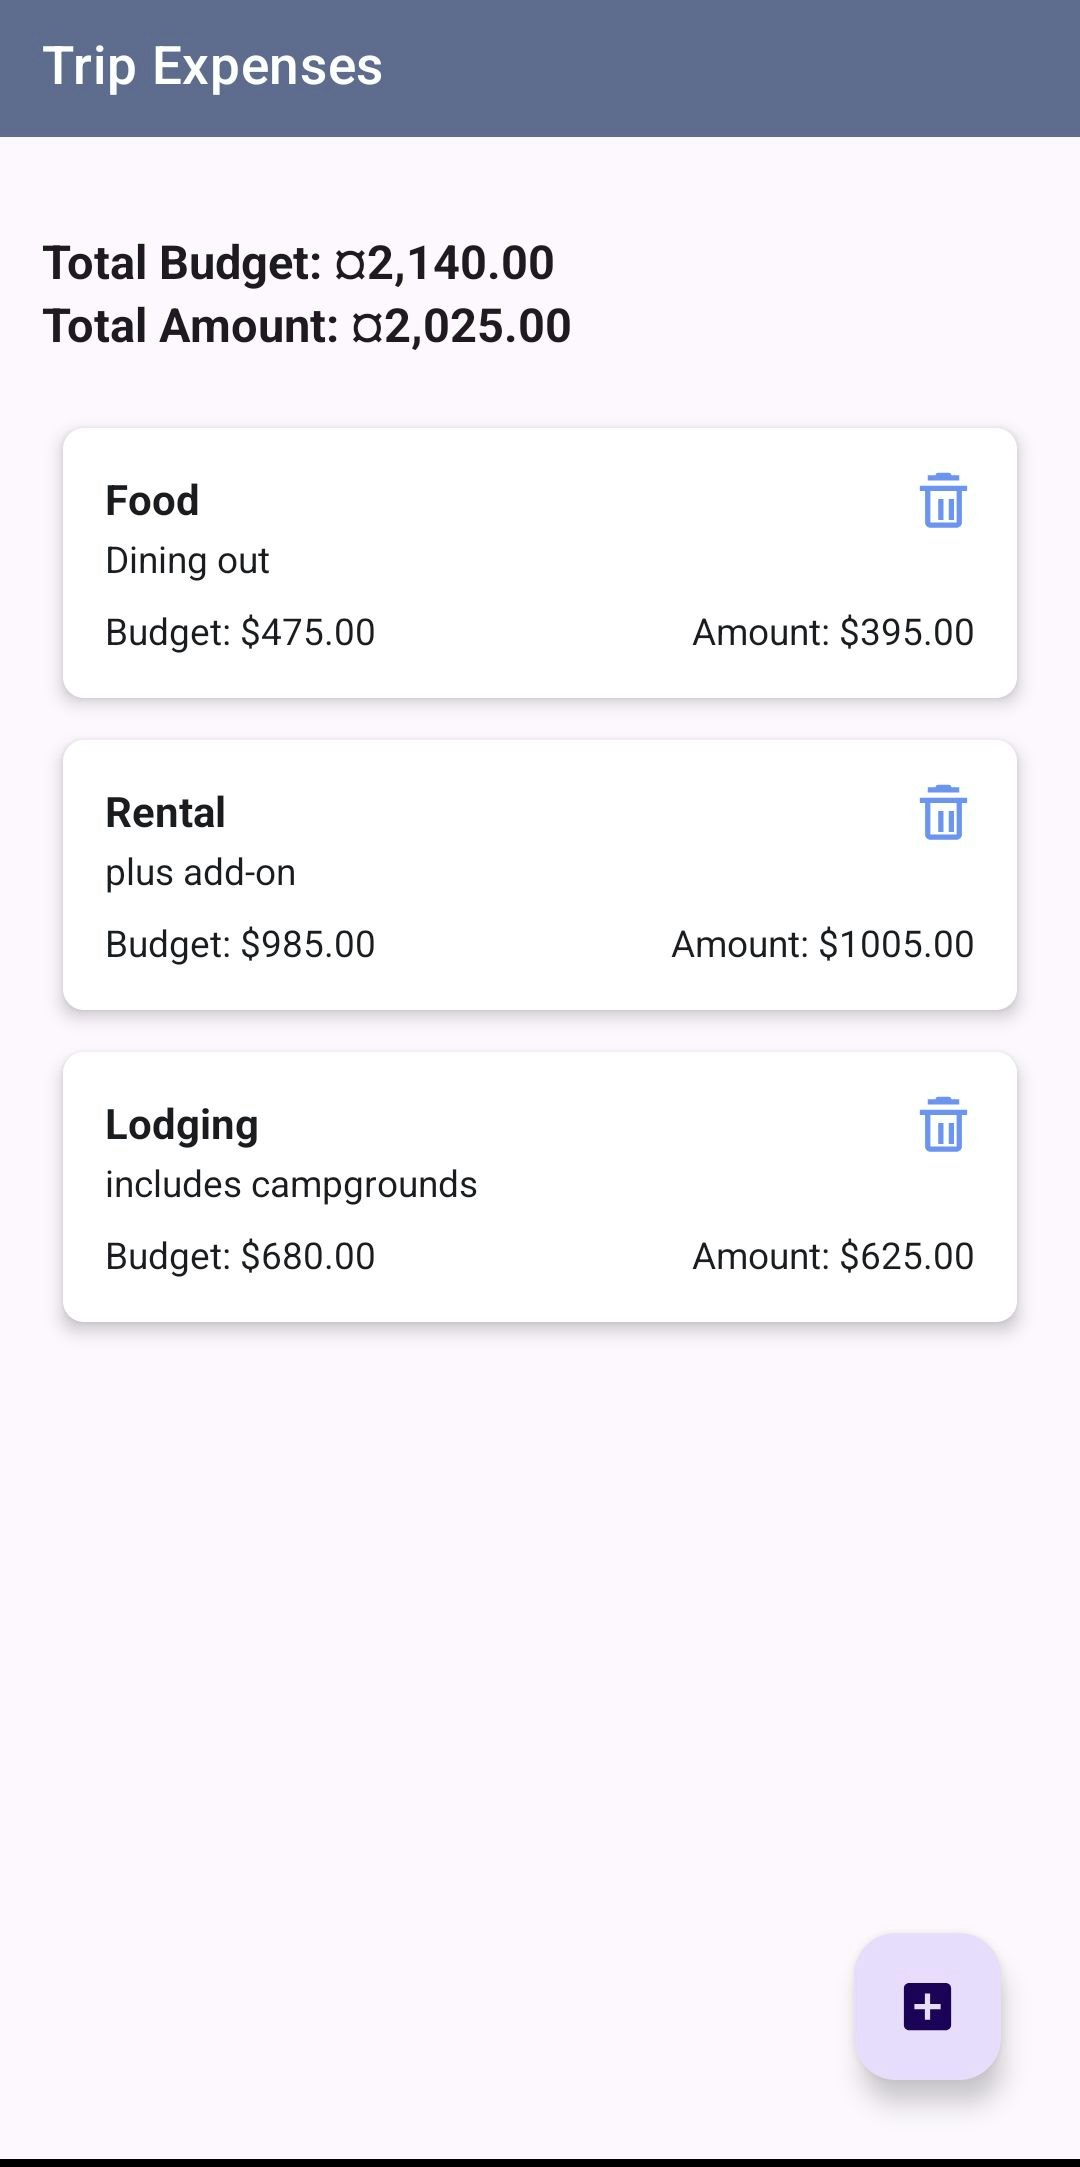The height and width of the screenshot is (2167, 1080).
Task: Select the Rental category title
Action: pyautogui.click(x=165, y=812)
